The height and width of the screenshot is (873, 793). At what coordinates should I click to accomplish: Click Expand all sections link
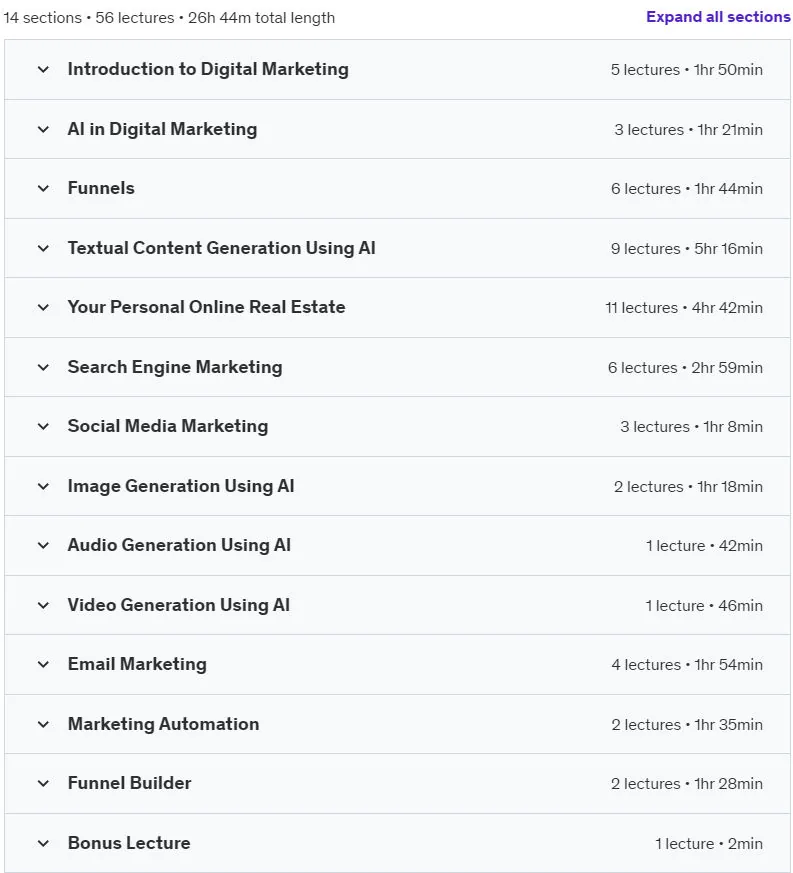pos(718,17)
